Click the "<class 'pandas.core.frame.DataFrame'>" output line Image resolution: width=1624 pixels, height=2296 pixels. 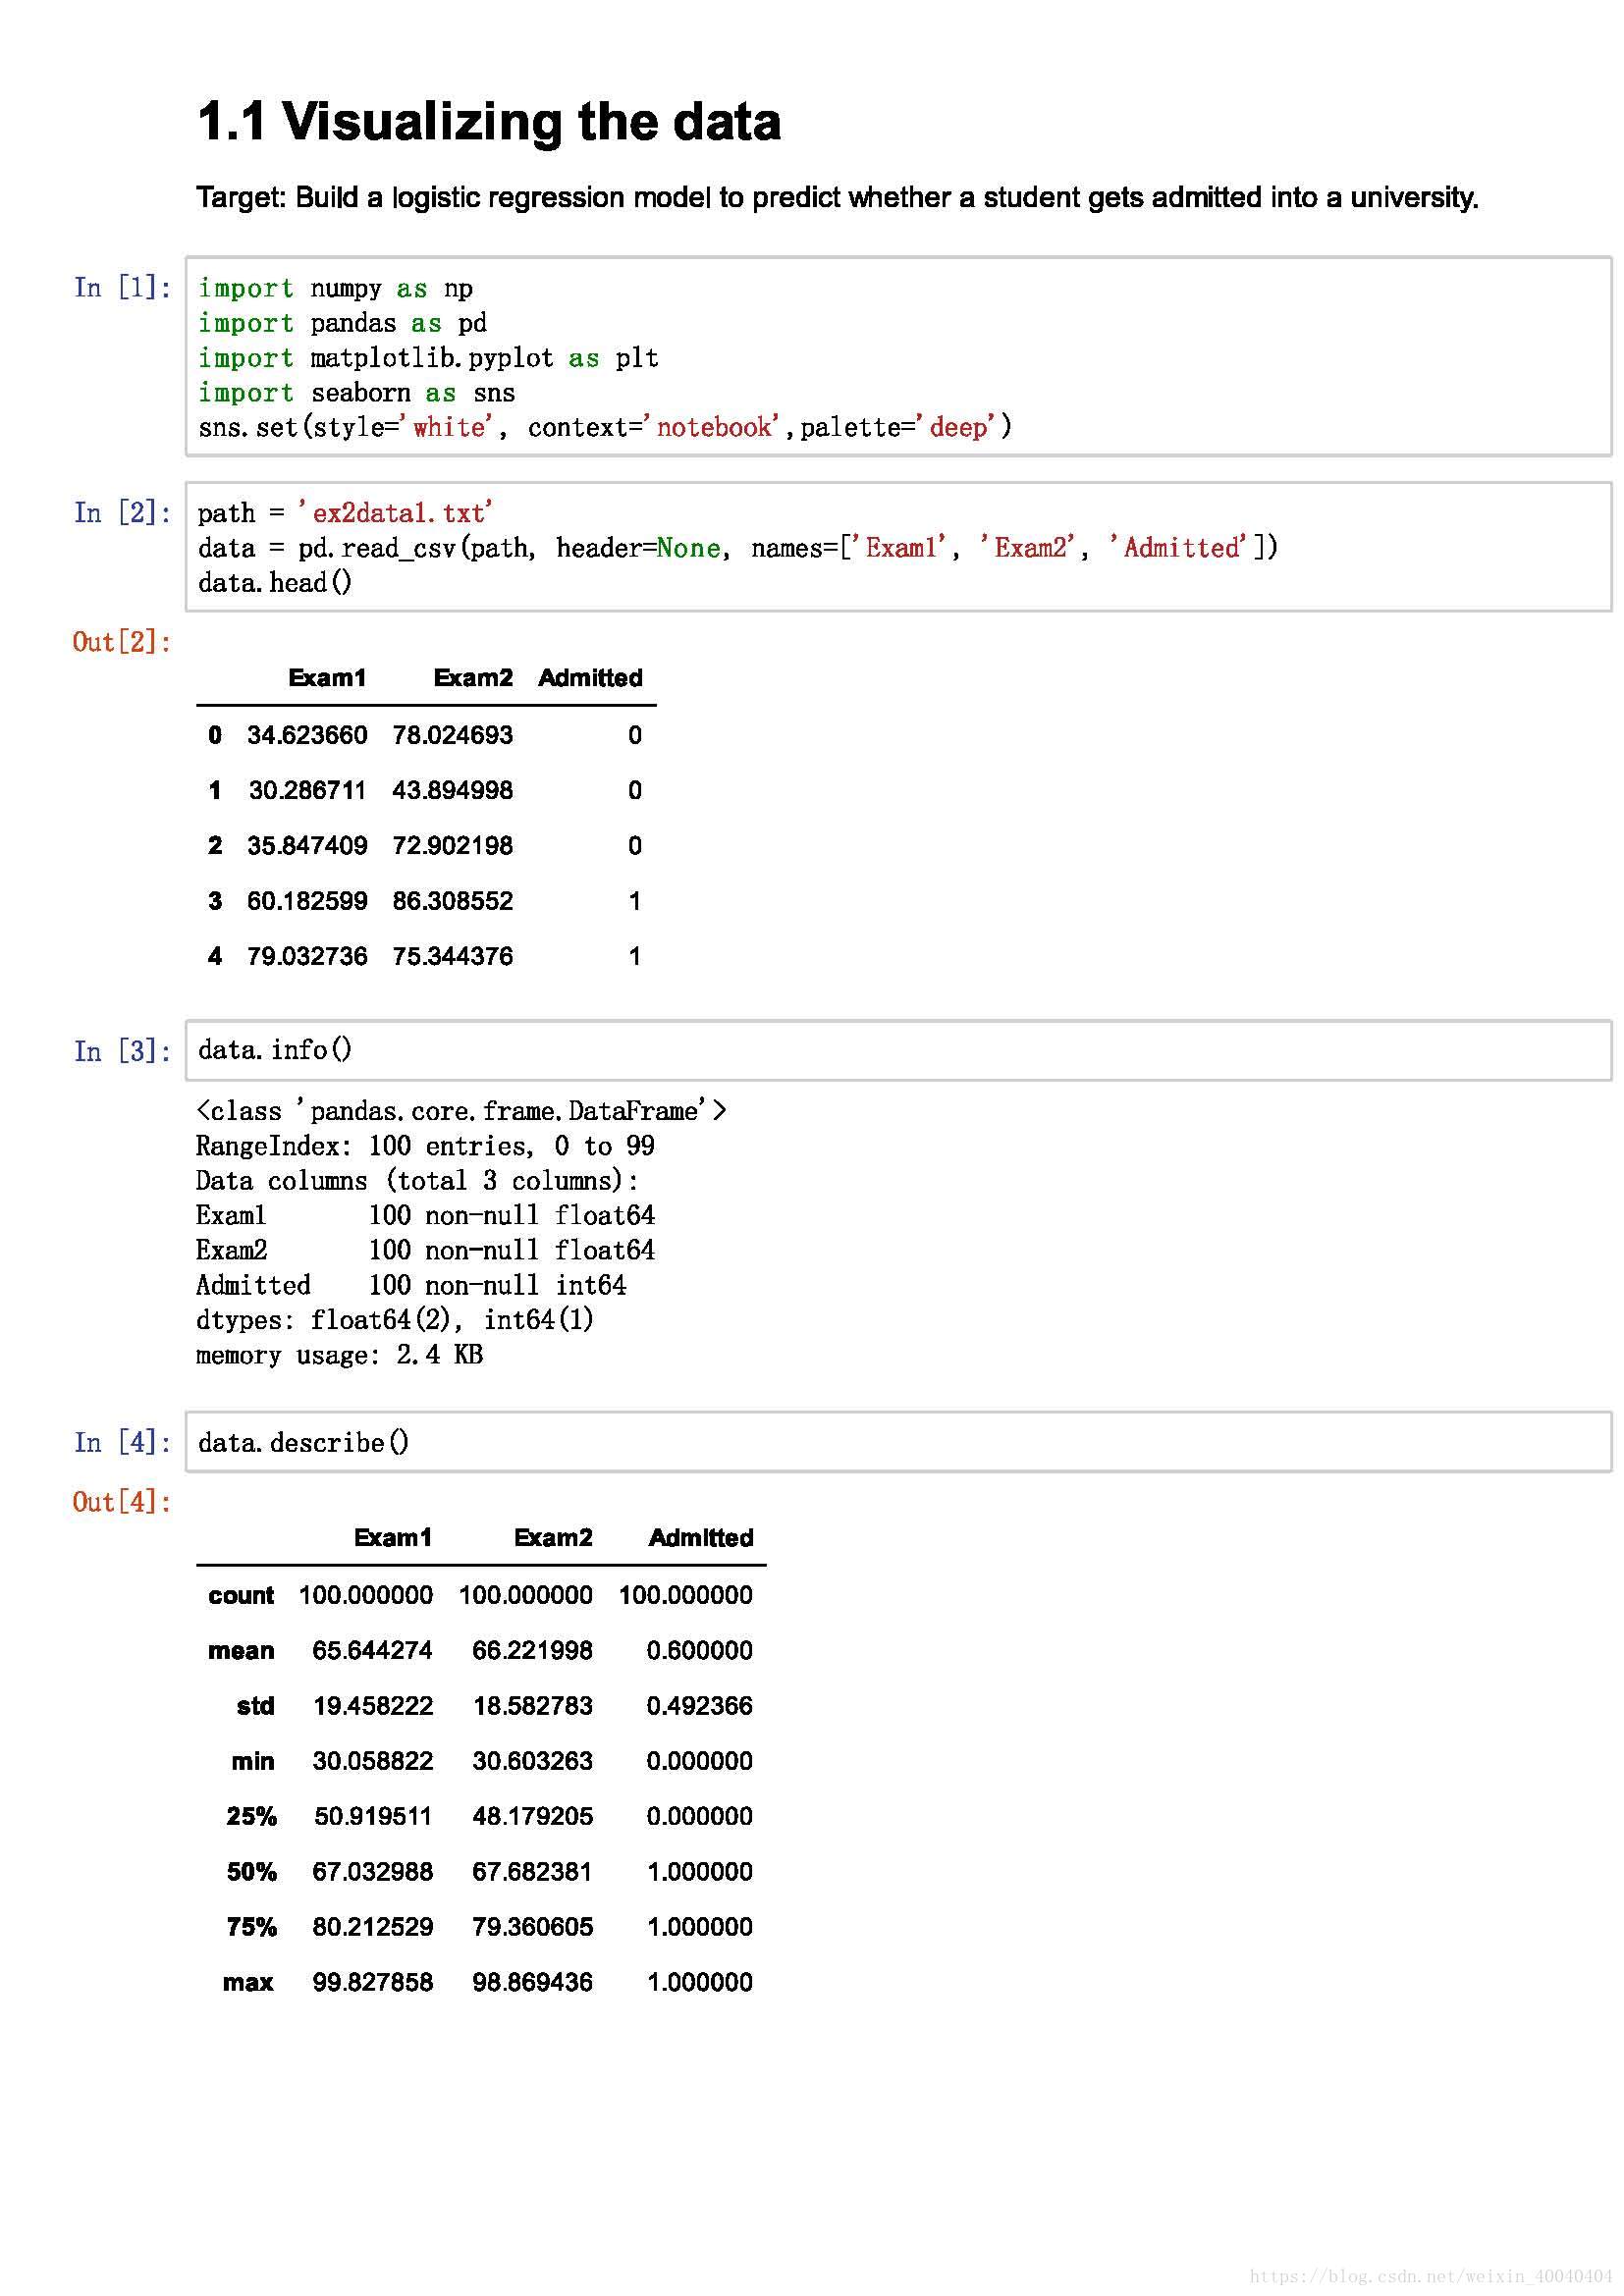[461, 1112]
